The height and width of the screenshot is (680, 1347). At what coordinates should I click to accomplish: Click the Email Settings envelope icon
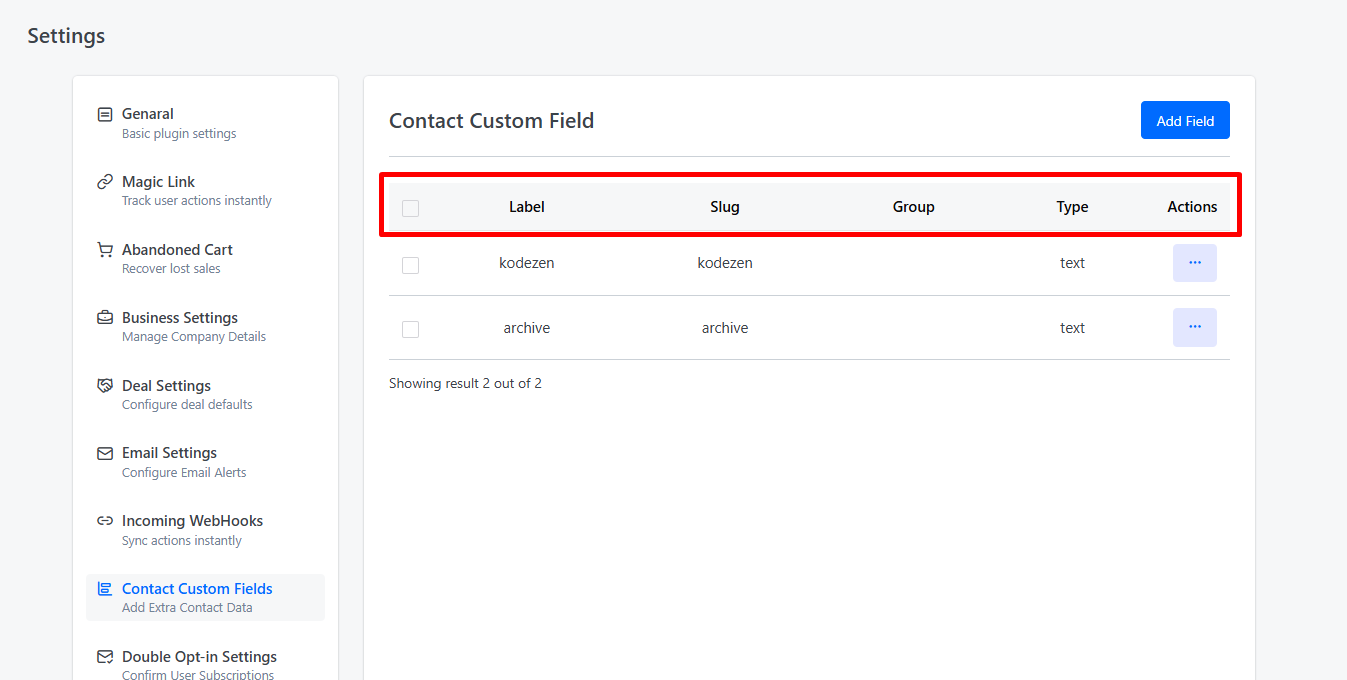[x=105, y=453]
